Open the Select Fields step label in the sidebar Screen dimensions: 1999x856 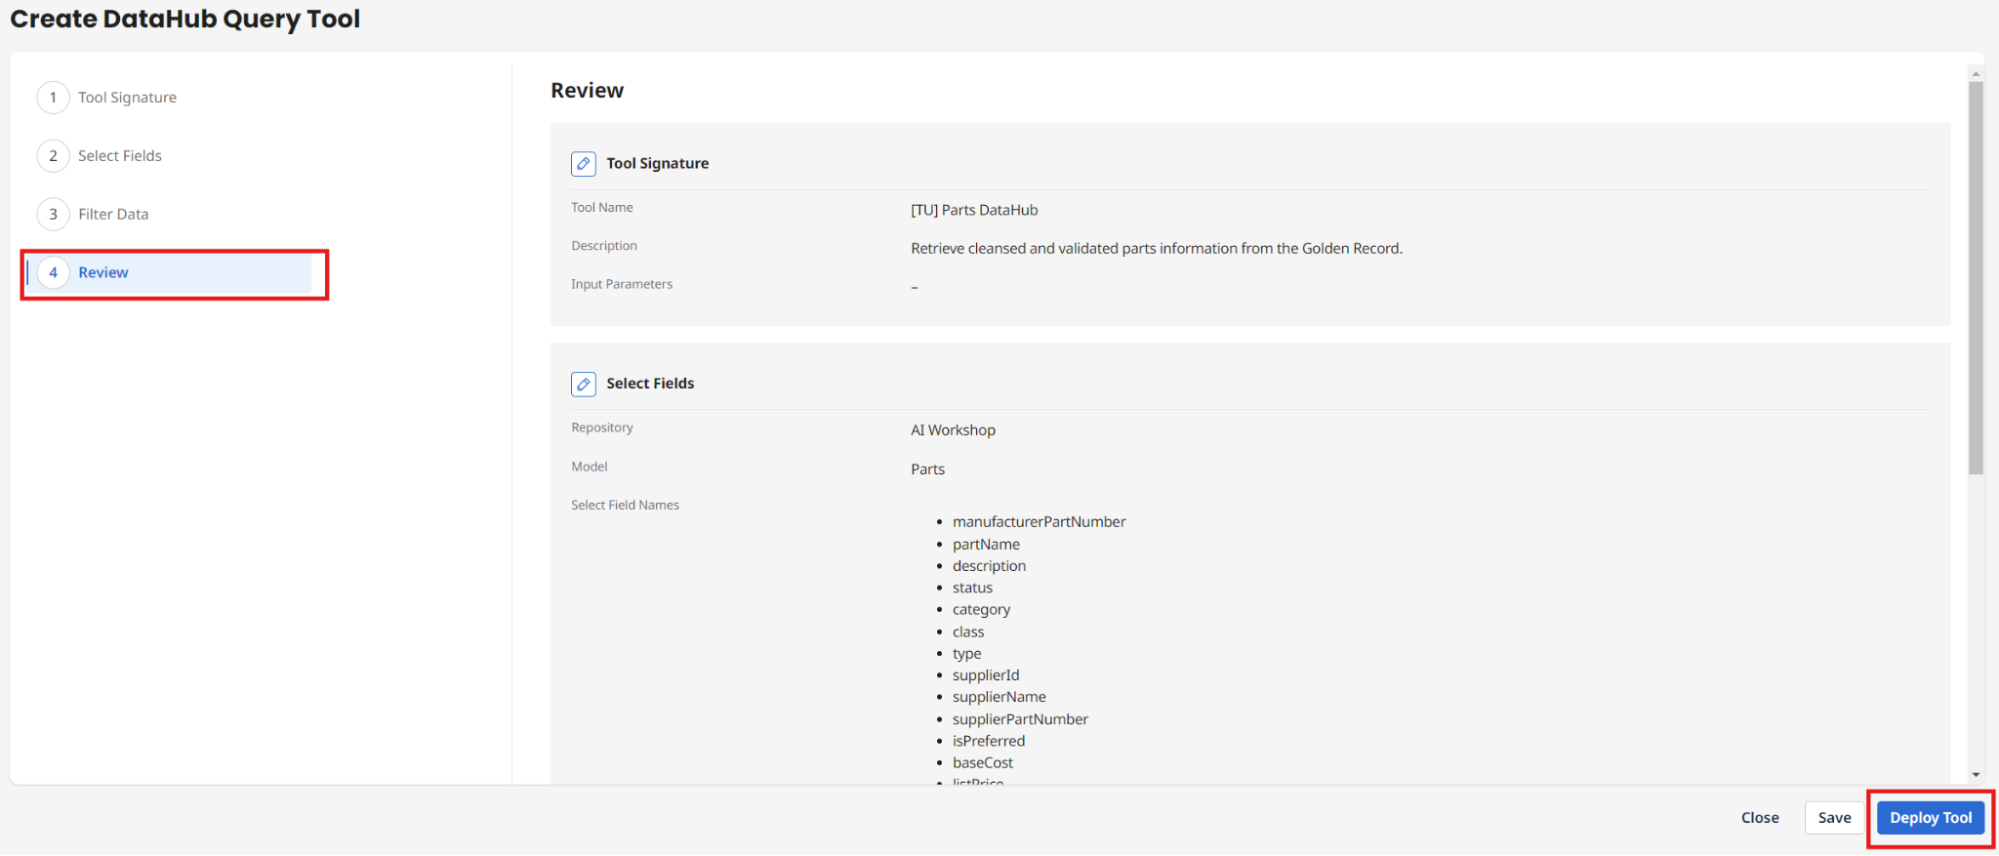(120, 156)
